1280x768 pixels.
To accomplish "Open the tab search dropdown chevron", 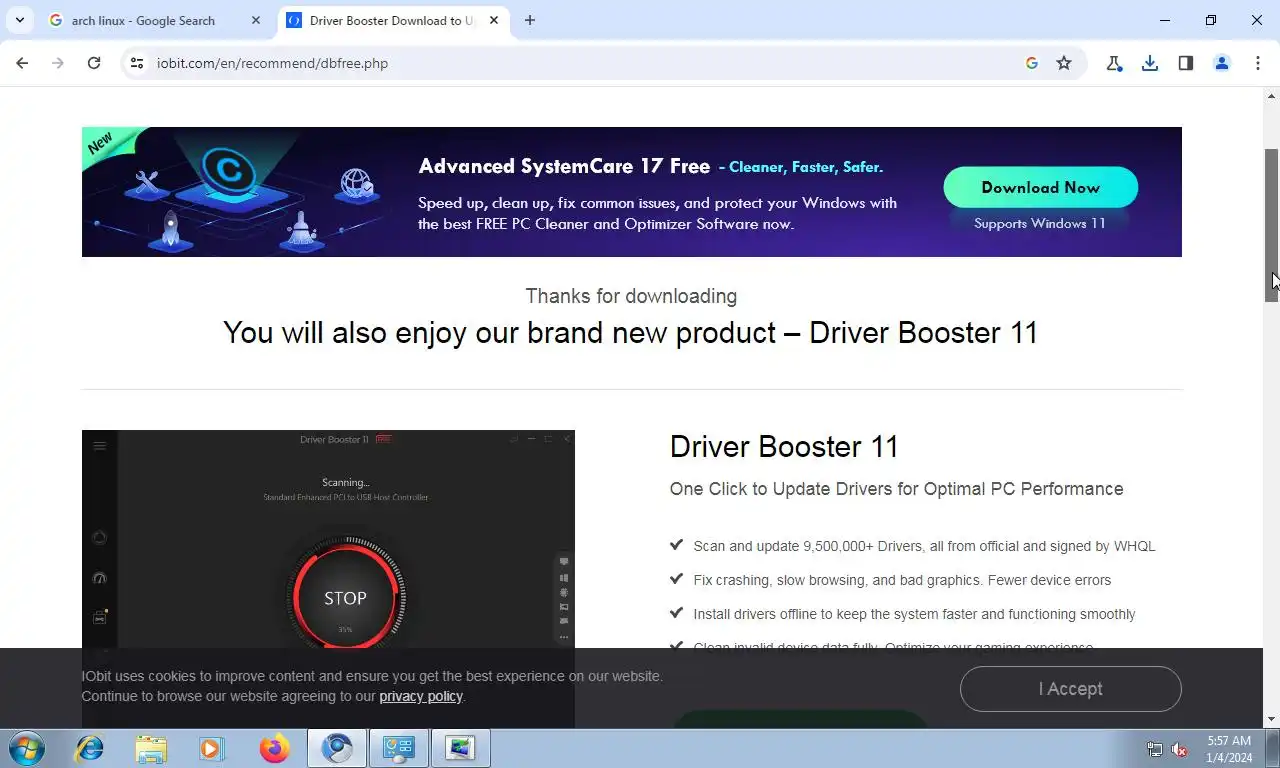I will click(19, 20).
